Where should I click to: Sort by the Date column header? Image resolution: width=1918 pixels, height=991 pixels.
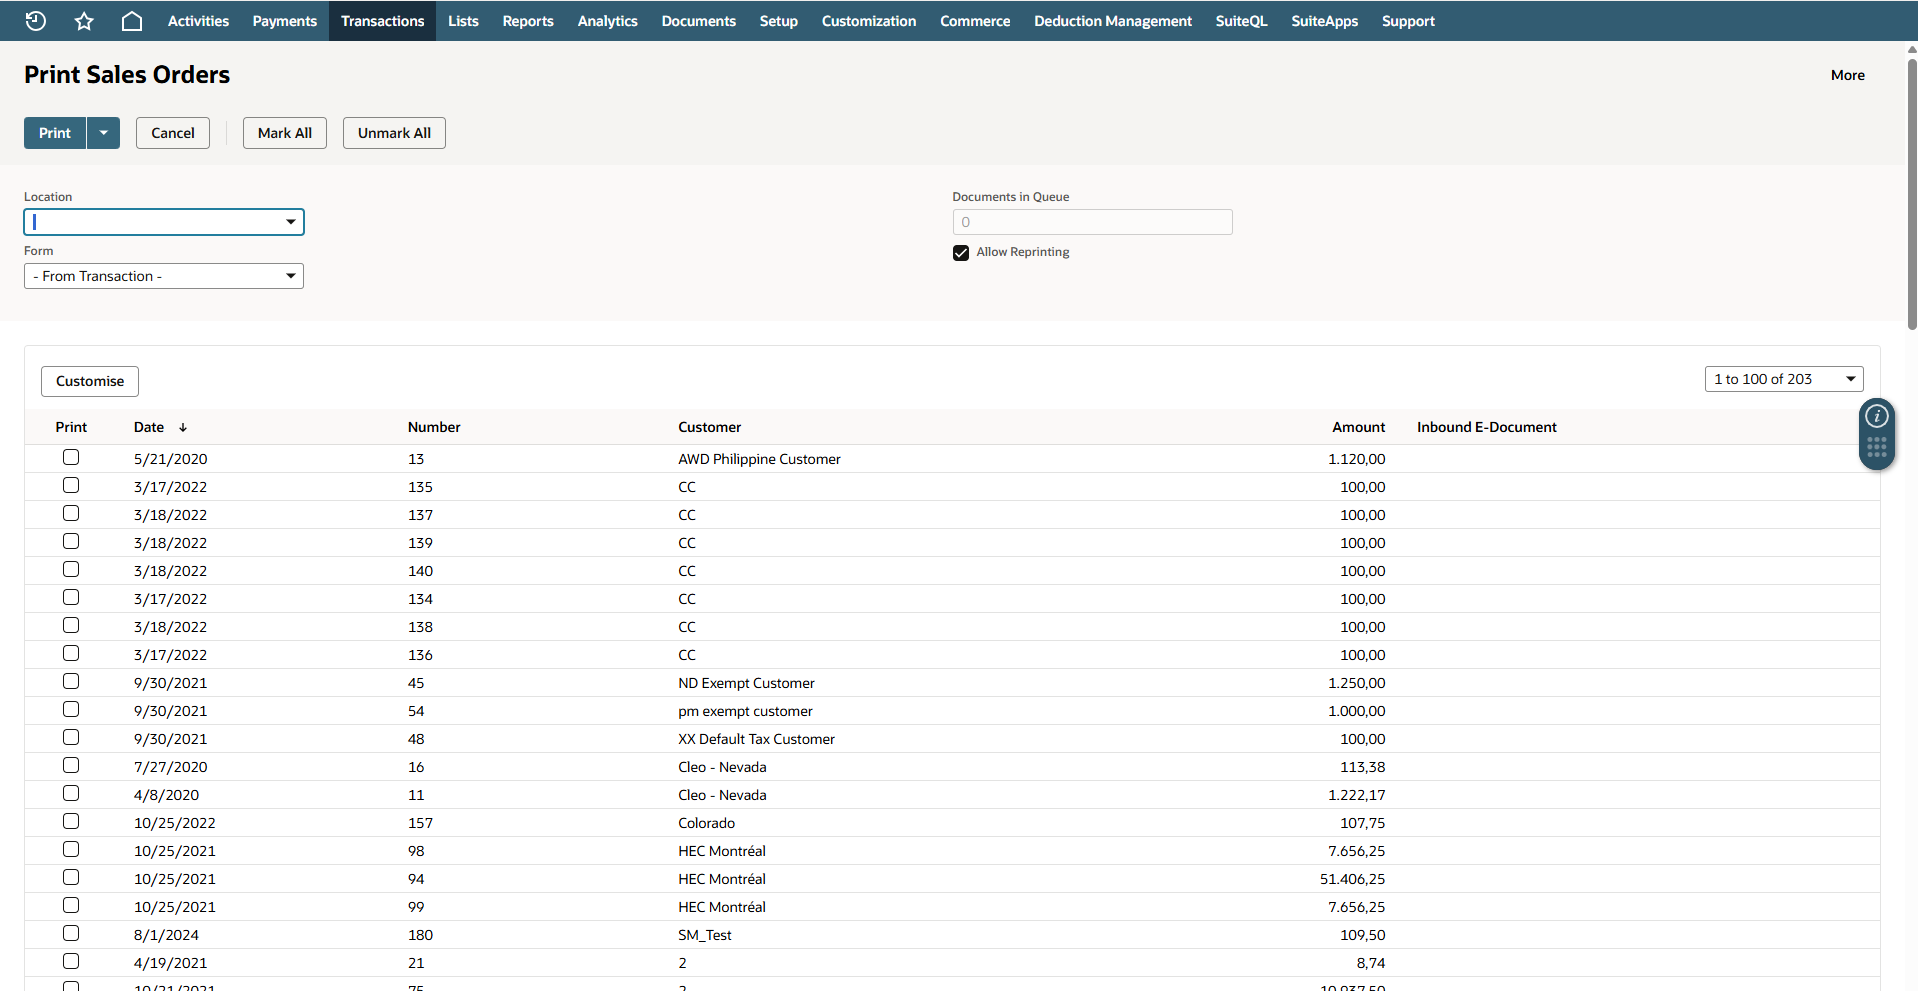click(x=149, y=427)
